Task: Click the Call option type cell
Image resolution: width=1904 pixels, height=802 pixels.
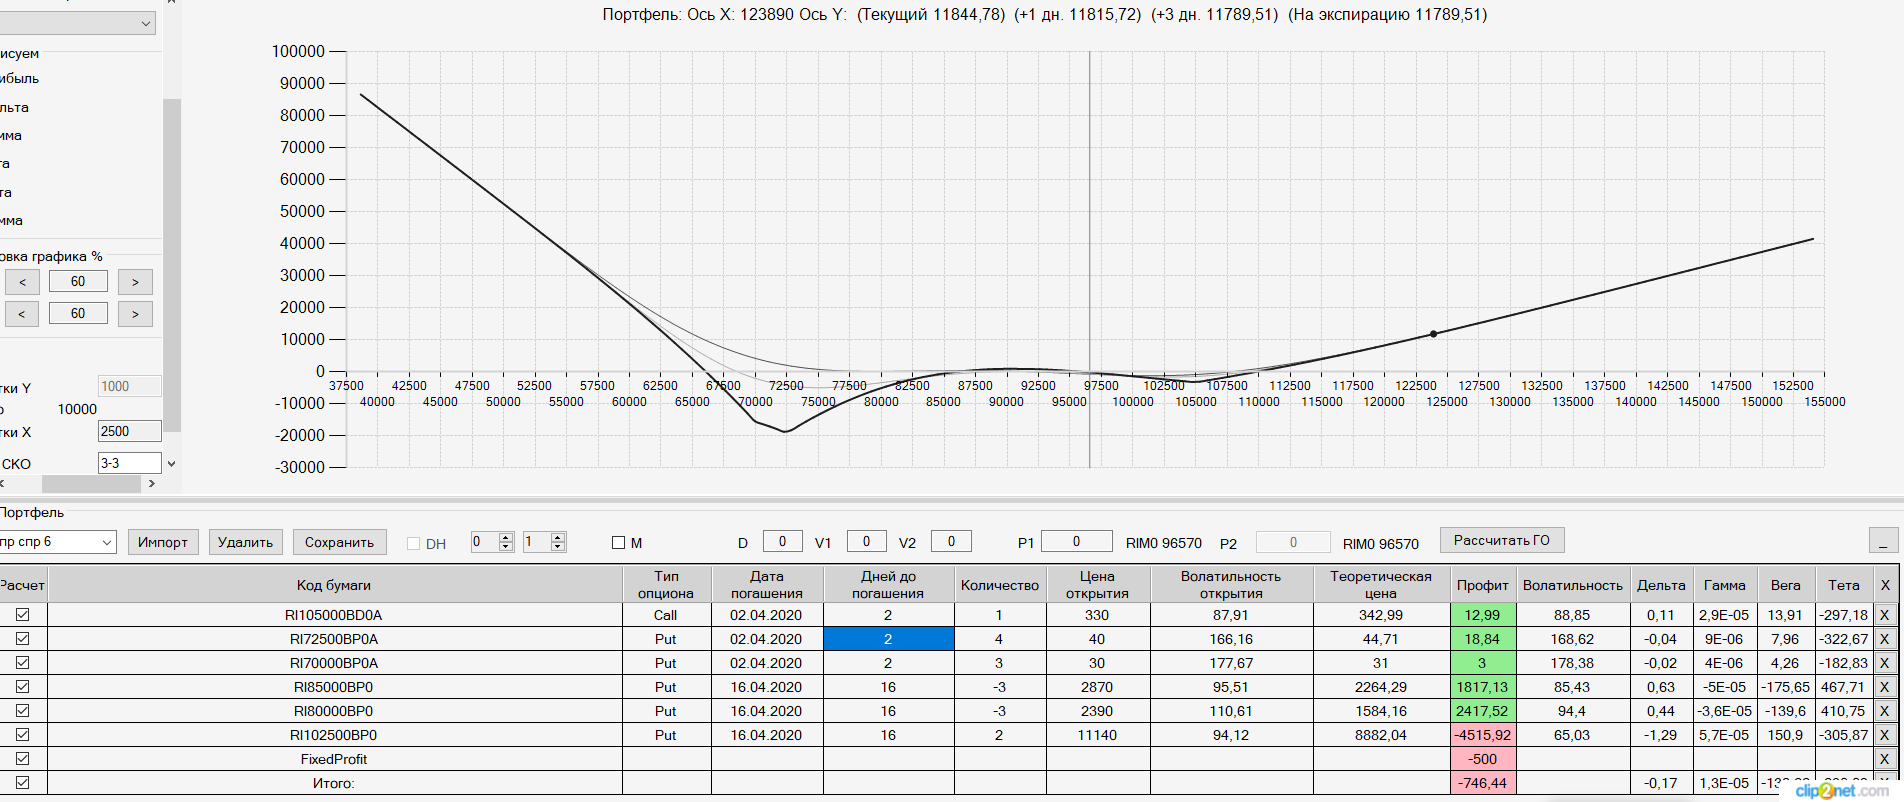Action: [666, 615]
